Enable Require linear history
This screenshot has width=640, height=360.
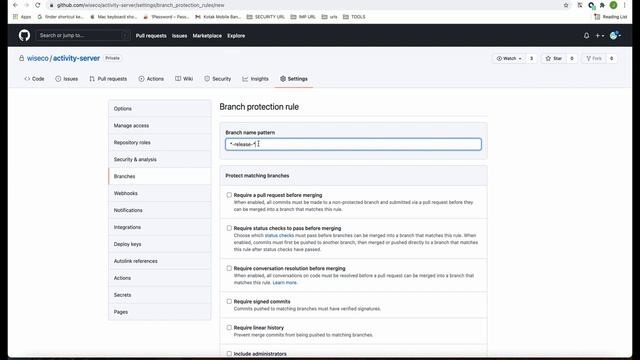[229, 327]
